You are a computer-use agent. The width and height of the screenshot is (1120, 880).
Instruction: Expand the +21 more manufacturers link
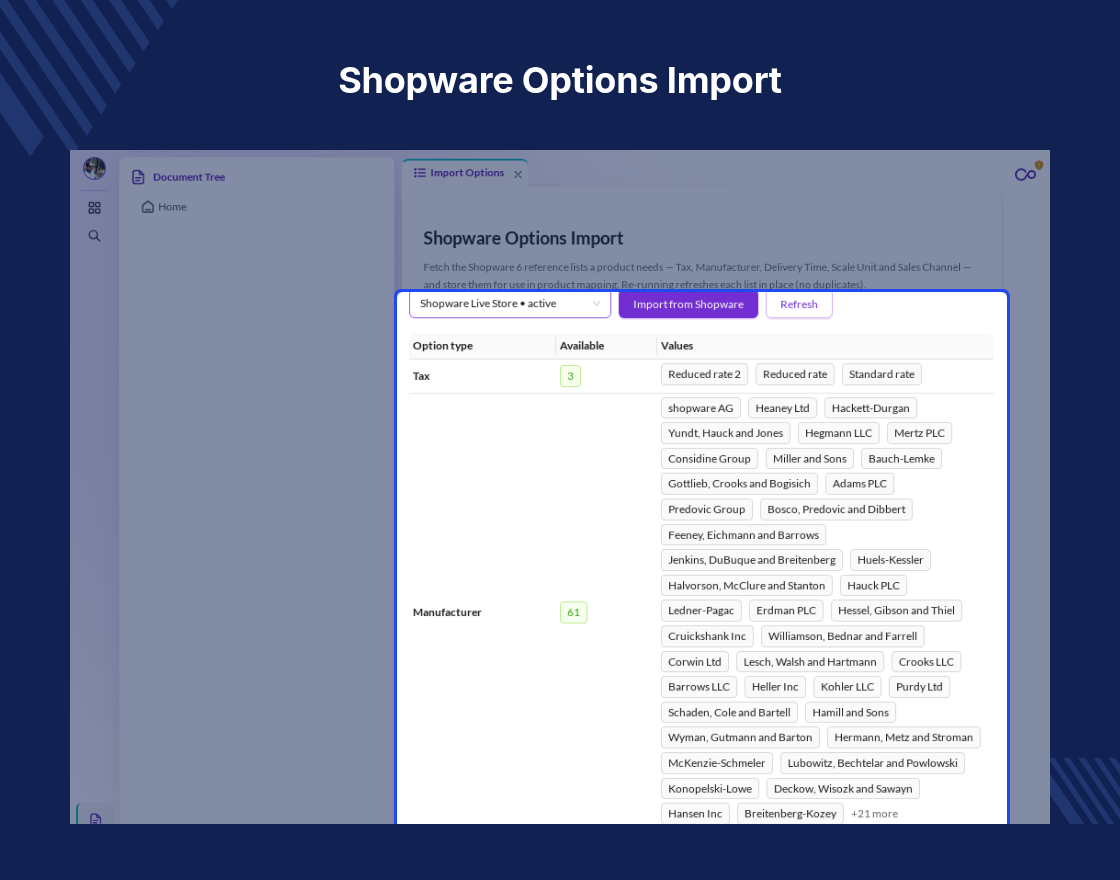pos(874,814)
